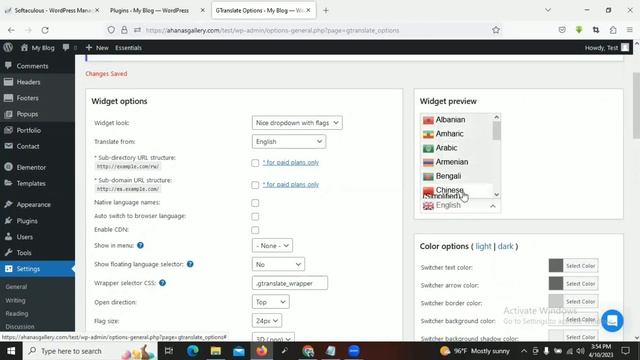
Task: Show help for Show in menu
Action: click(140, 245)
